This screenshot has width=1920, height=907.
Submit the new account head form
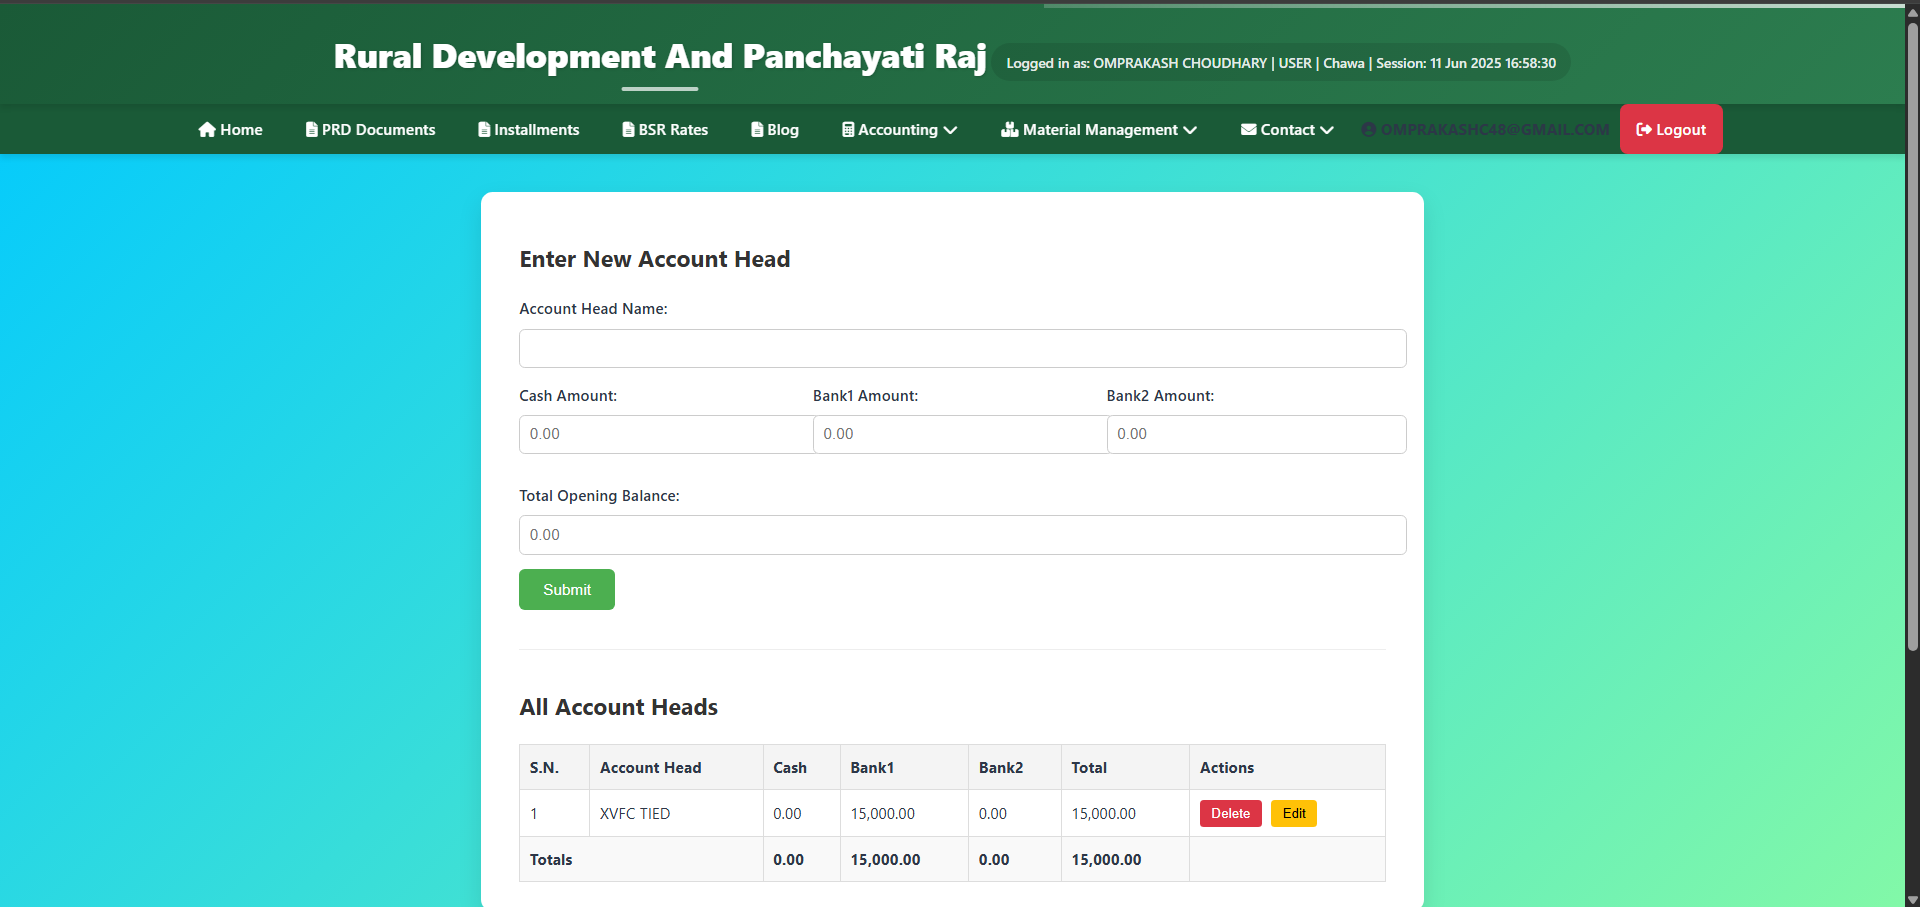pyautogui.click(x=566, y=589)
